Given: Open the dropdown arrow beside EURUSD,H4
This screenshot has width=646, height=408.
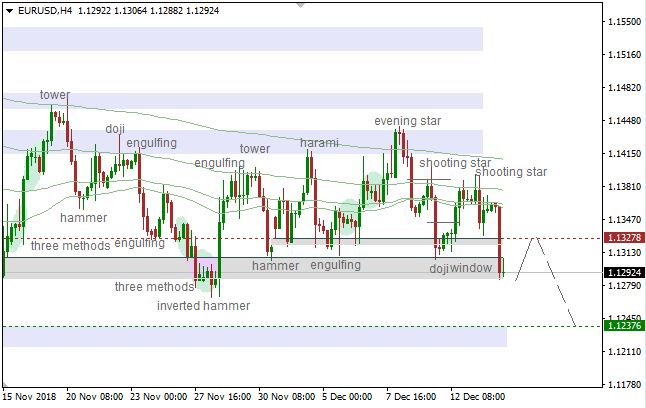Looking at the screenshot, I should click(x=9, y=11).
